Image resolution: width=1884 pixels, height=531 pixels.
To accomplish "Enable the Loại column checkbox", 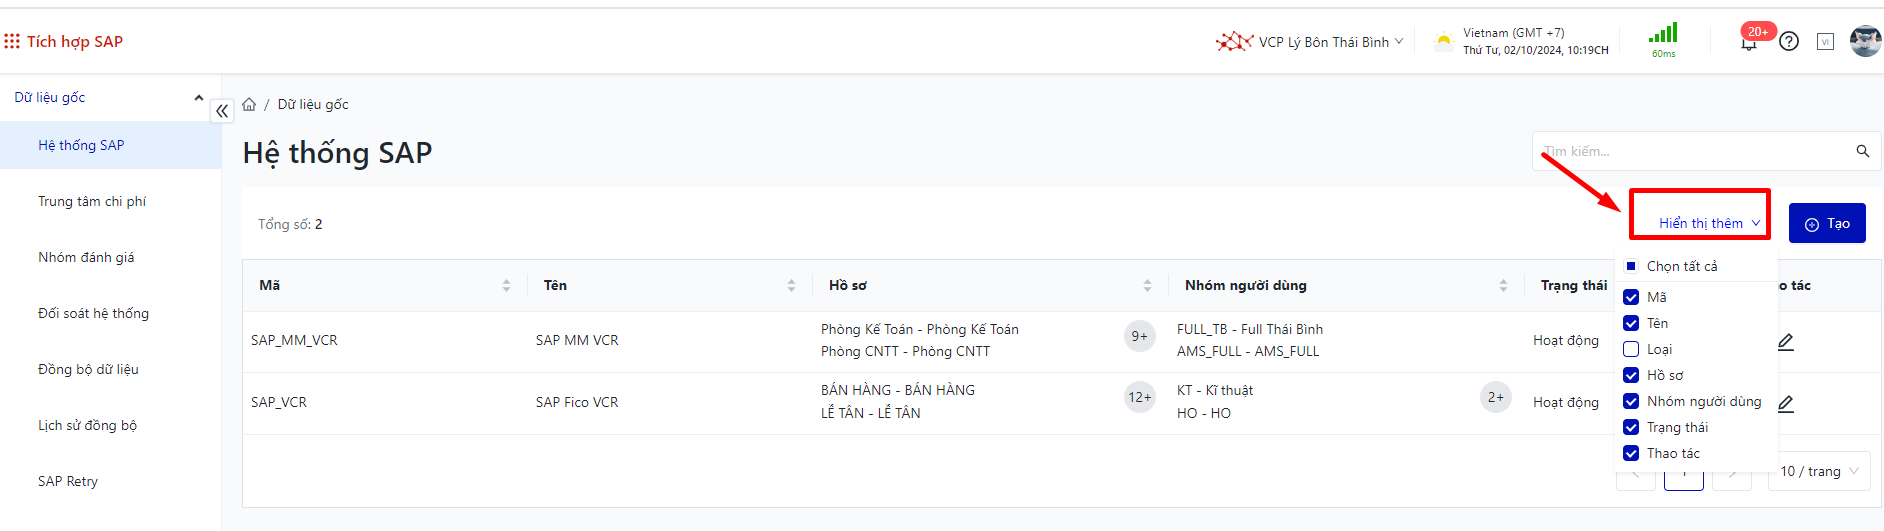I will pos(1631,349).
